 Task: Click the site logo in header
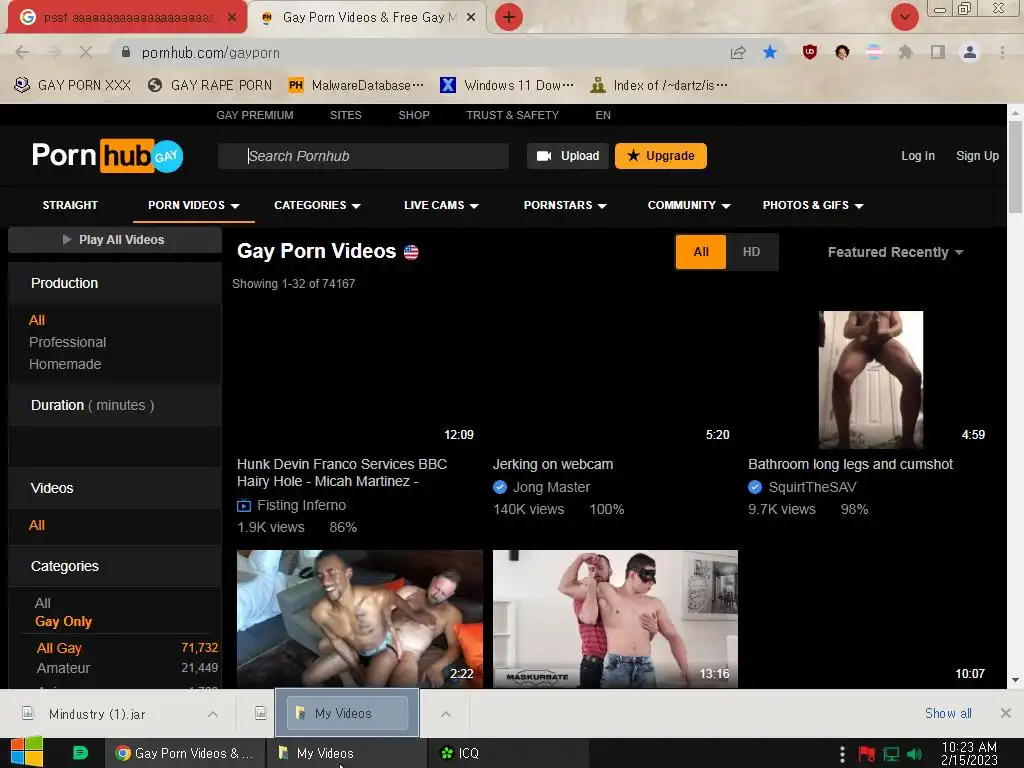tap(108, 155)
